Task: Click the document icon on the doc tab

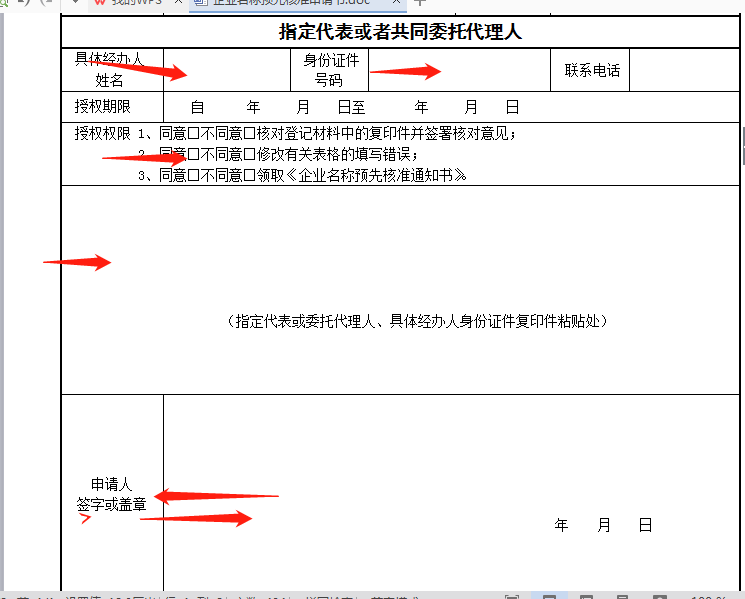Action: pyautogui.click(x=201, y=3)
